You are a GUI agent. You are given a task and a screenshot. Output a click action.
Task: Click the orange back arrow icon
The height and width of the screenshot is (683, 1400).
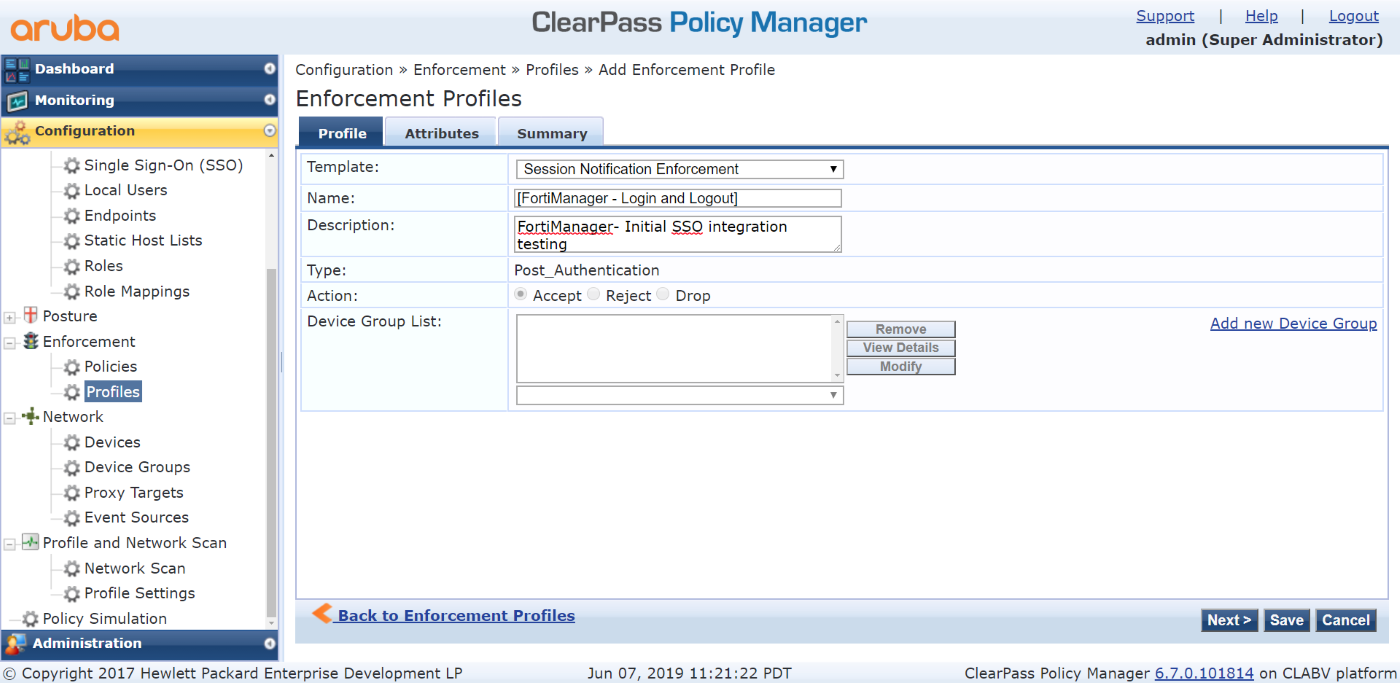(322, 613)
